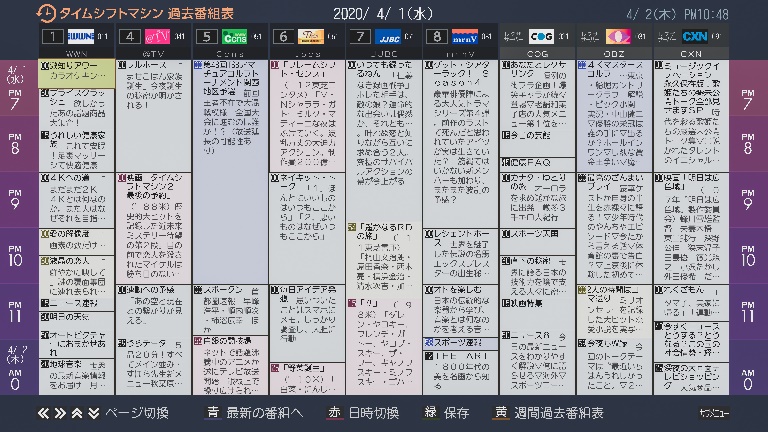This screenshot has width=768, height=432.
Task: Select the COG channel logo
Action: 541,37
